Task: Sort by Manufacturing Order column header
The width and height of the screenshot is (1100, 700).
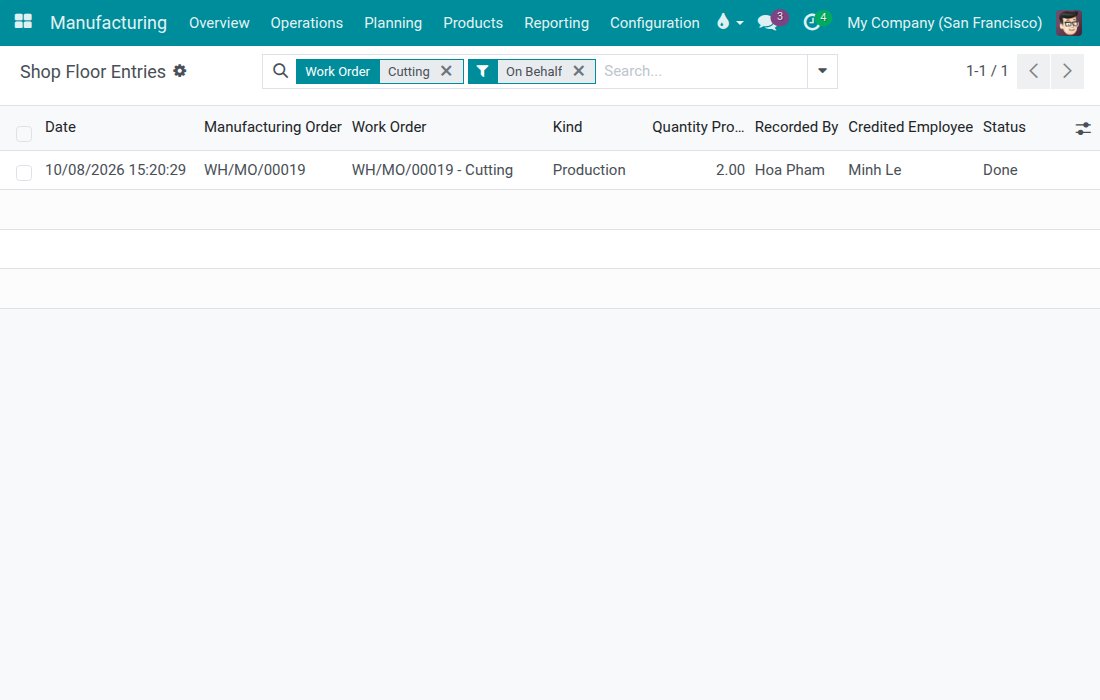Action: [273, 127]
